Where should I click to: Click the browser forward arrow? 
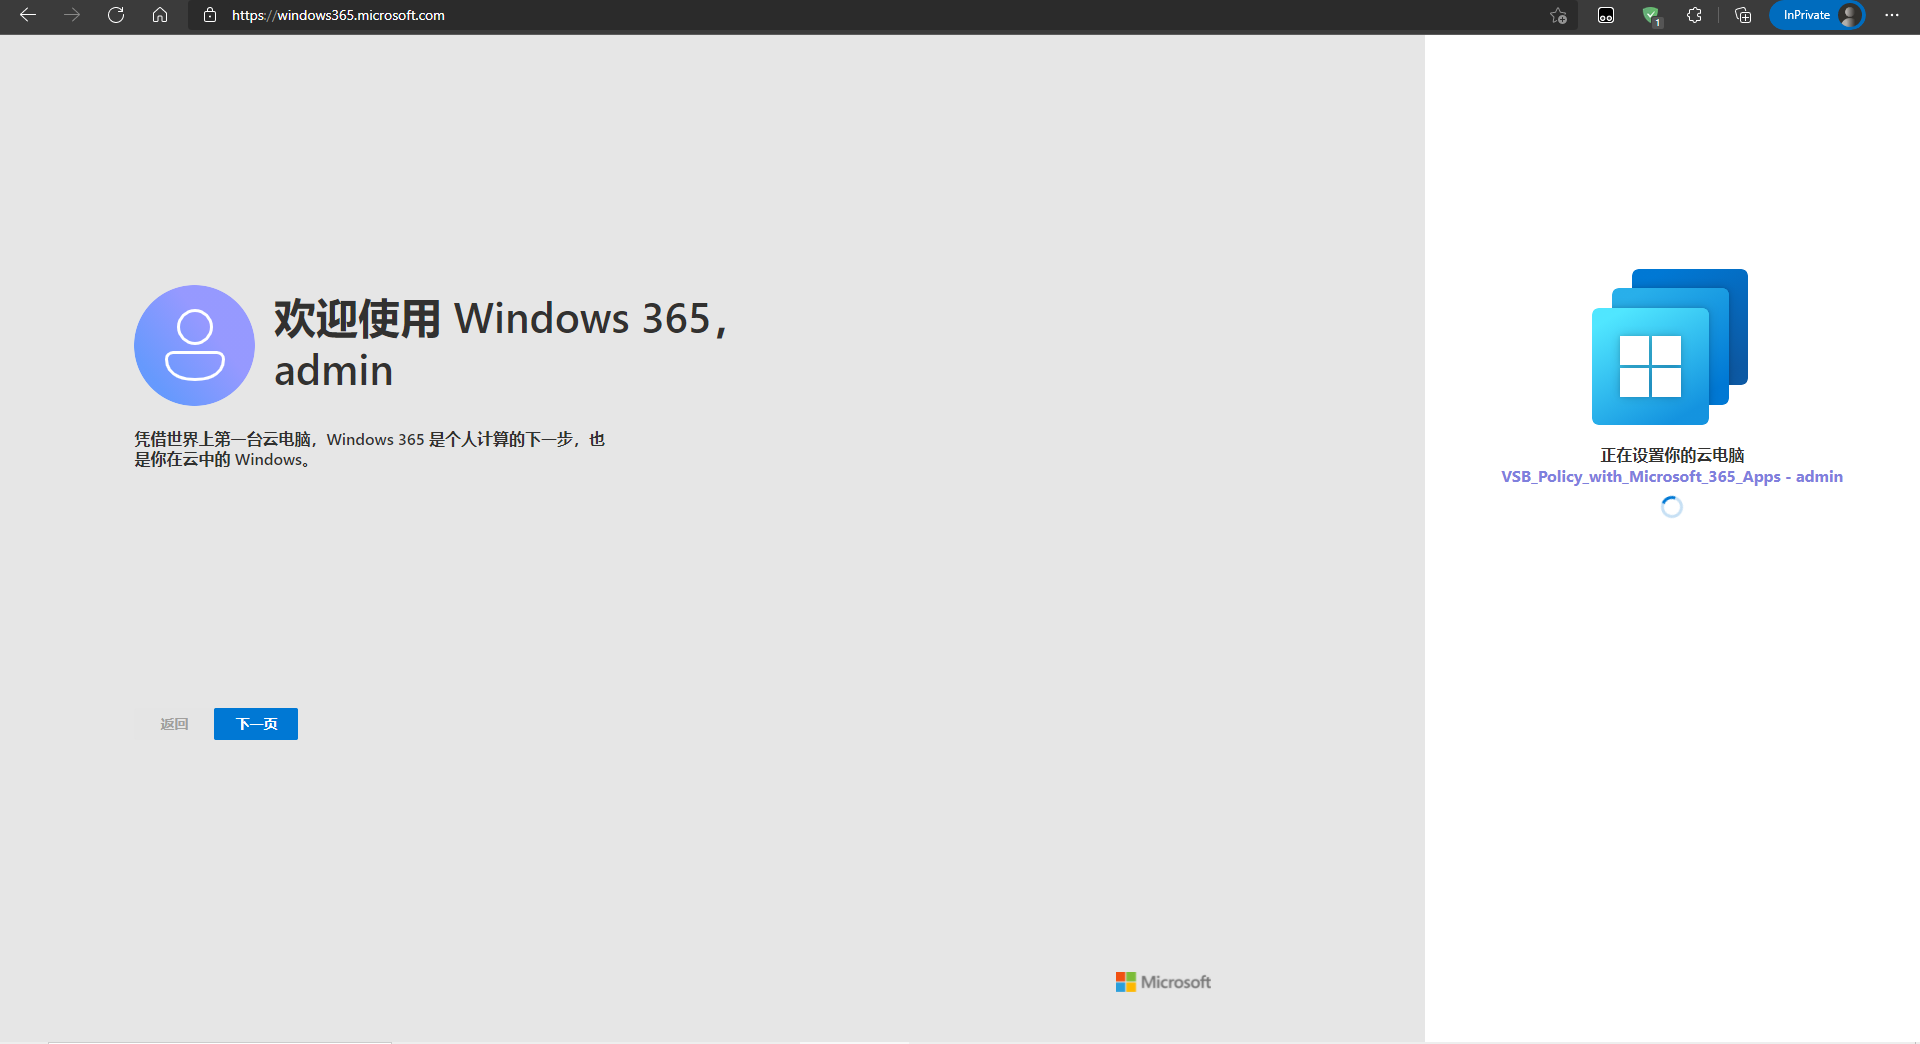(x=72, y=15)
